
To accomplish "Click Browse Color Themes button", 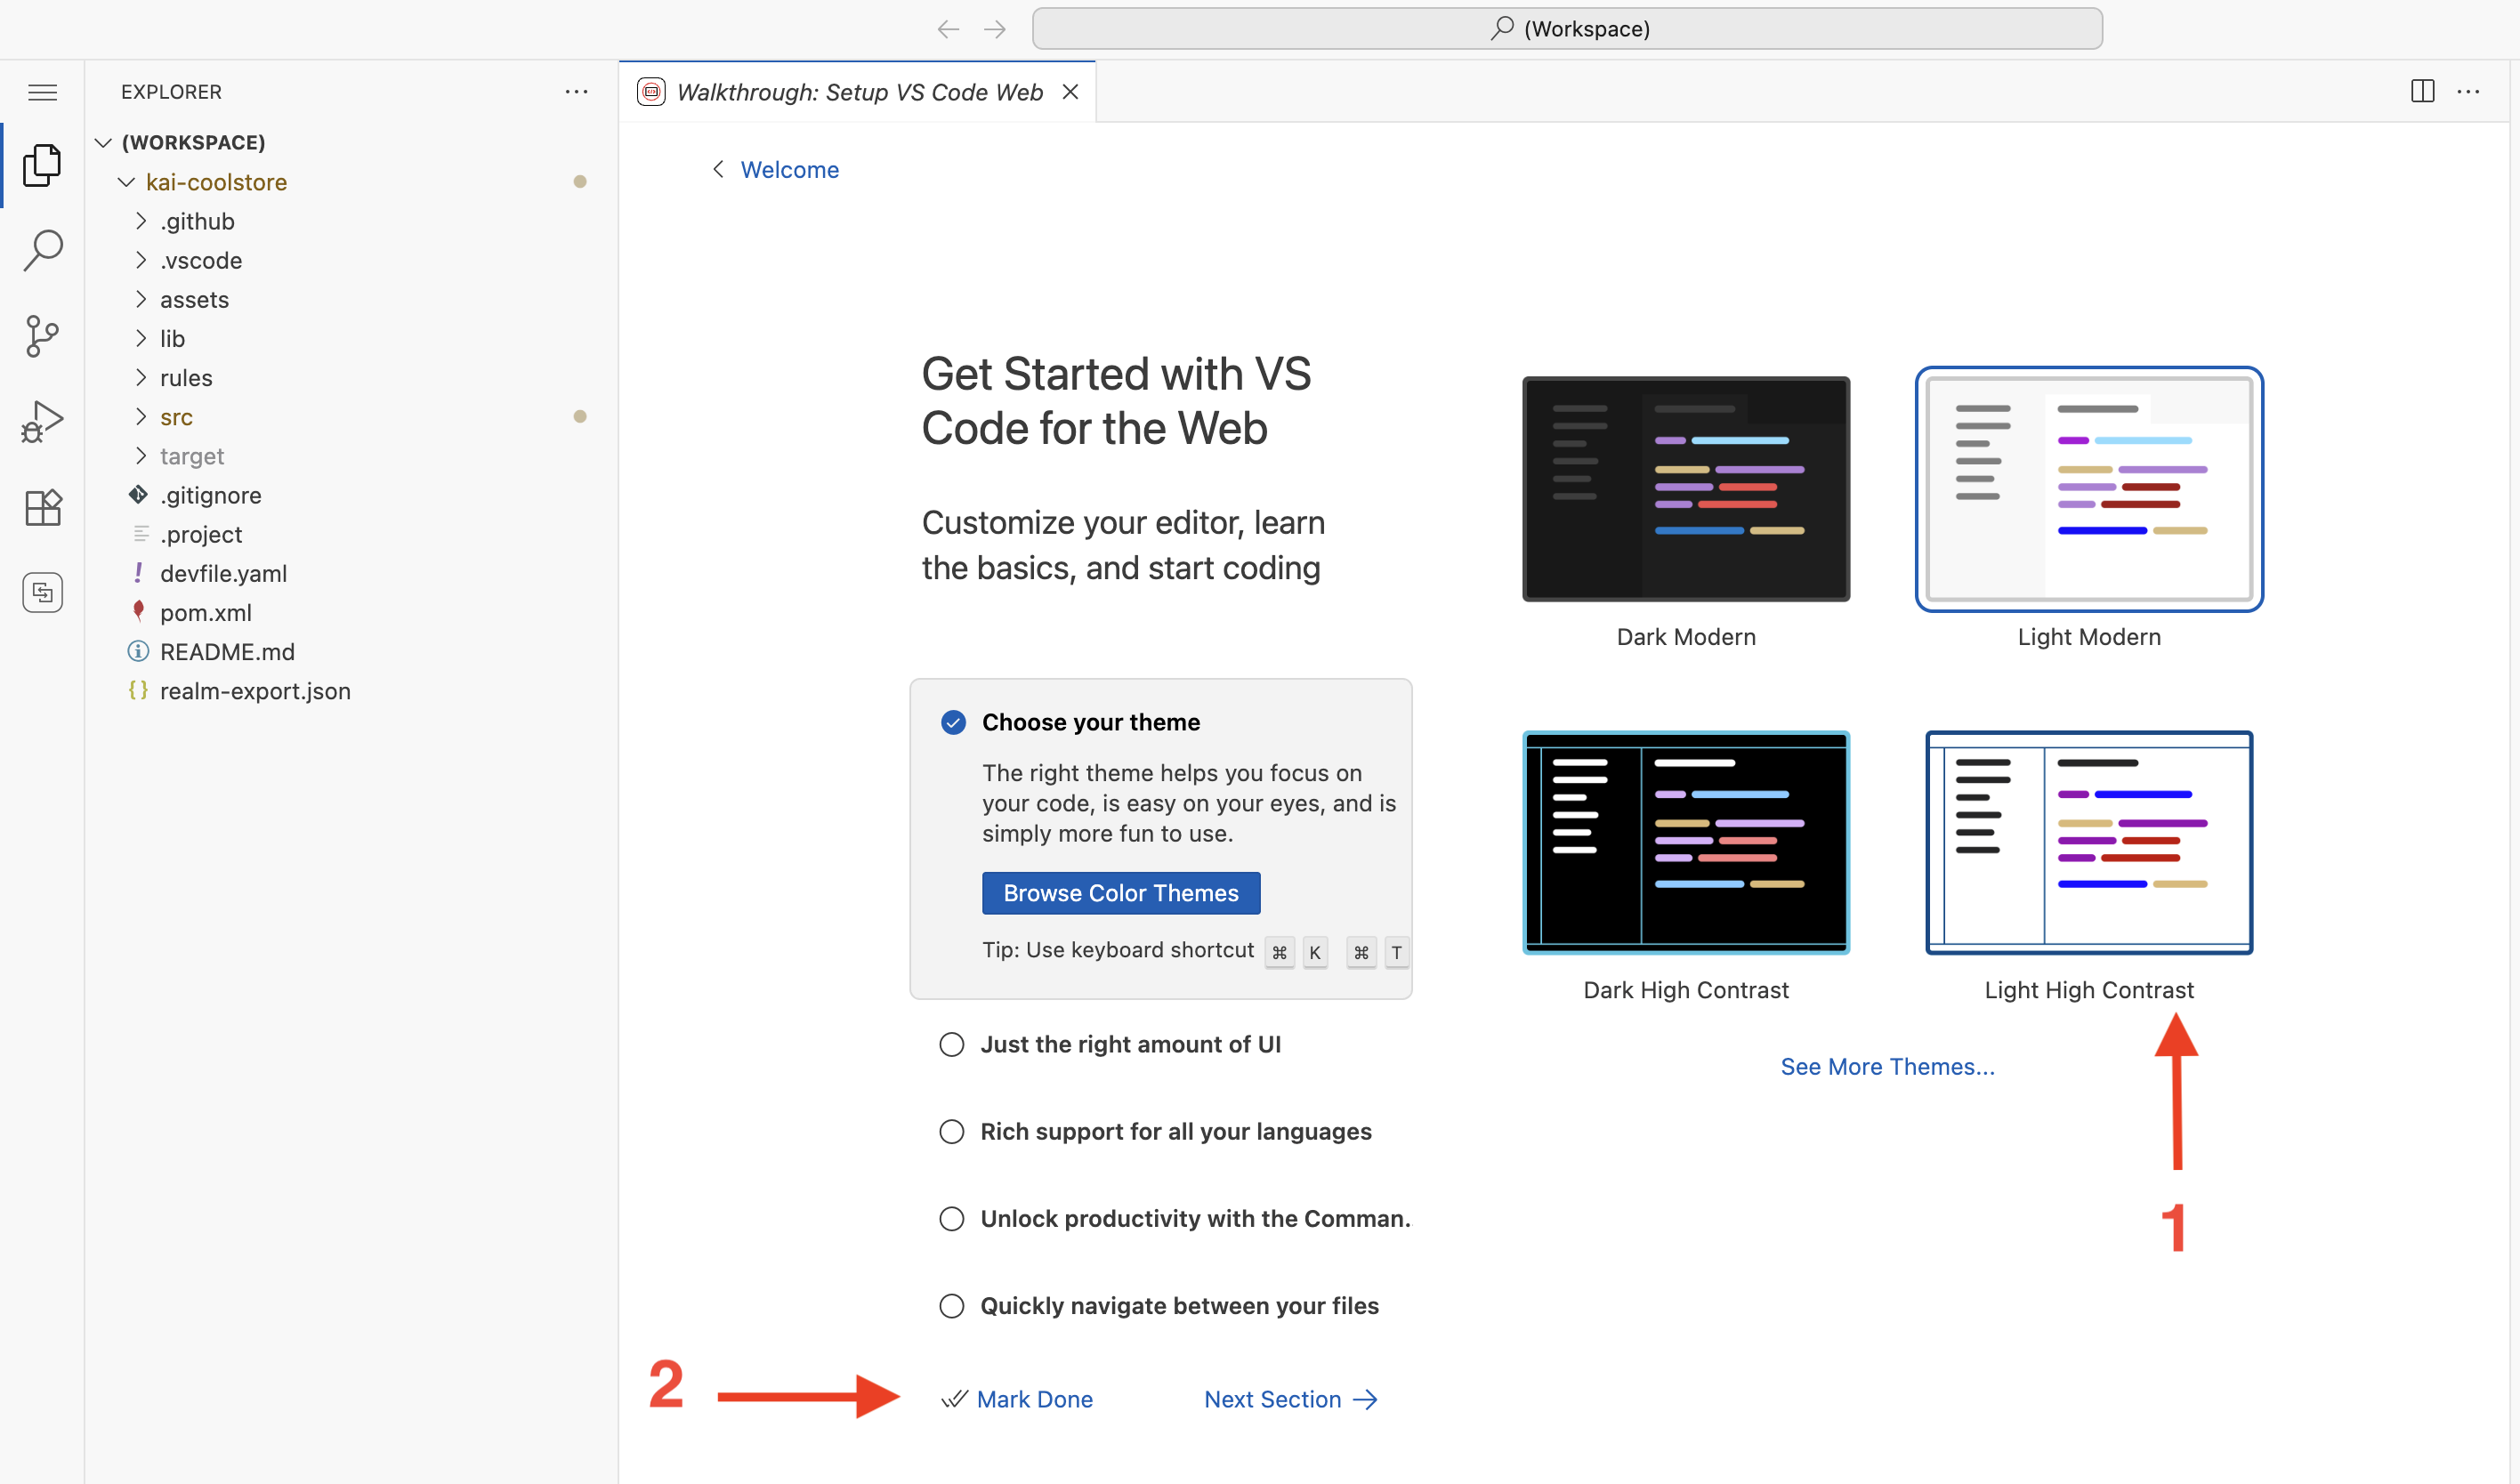I will point(1120,893).
